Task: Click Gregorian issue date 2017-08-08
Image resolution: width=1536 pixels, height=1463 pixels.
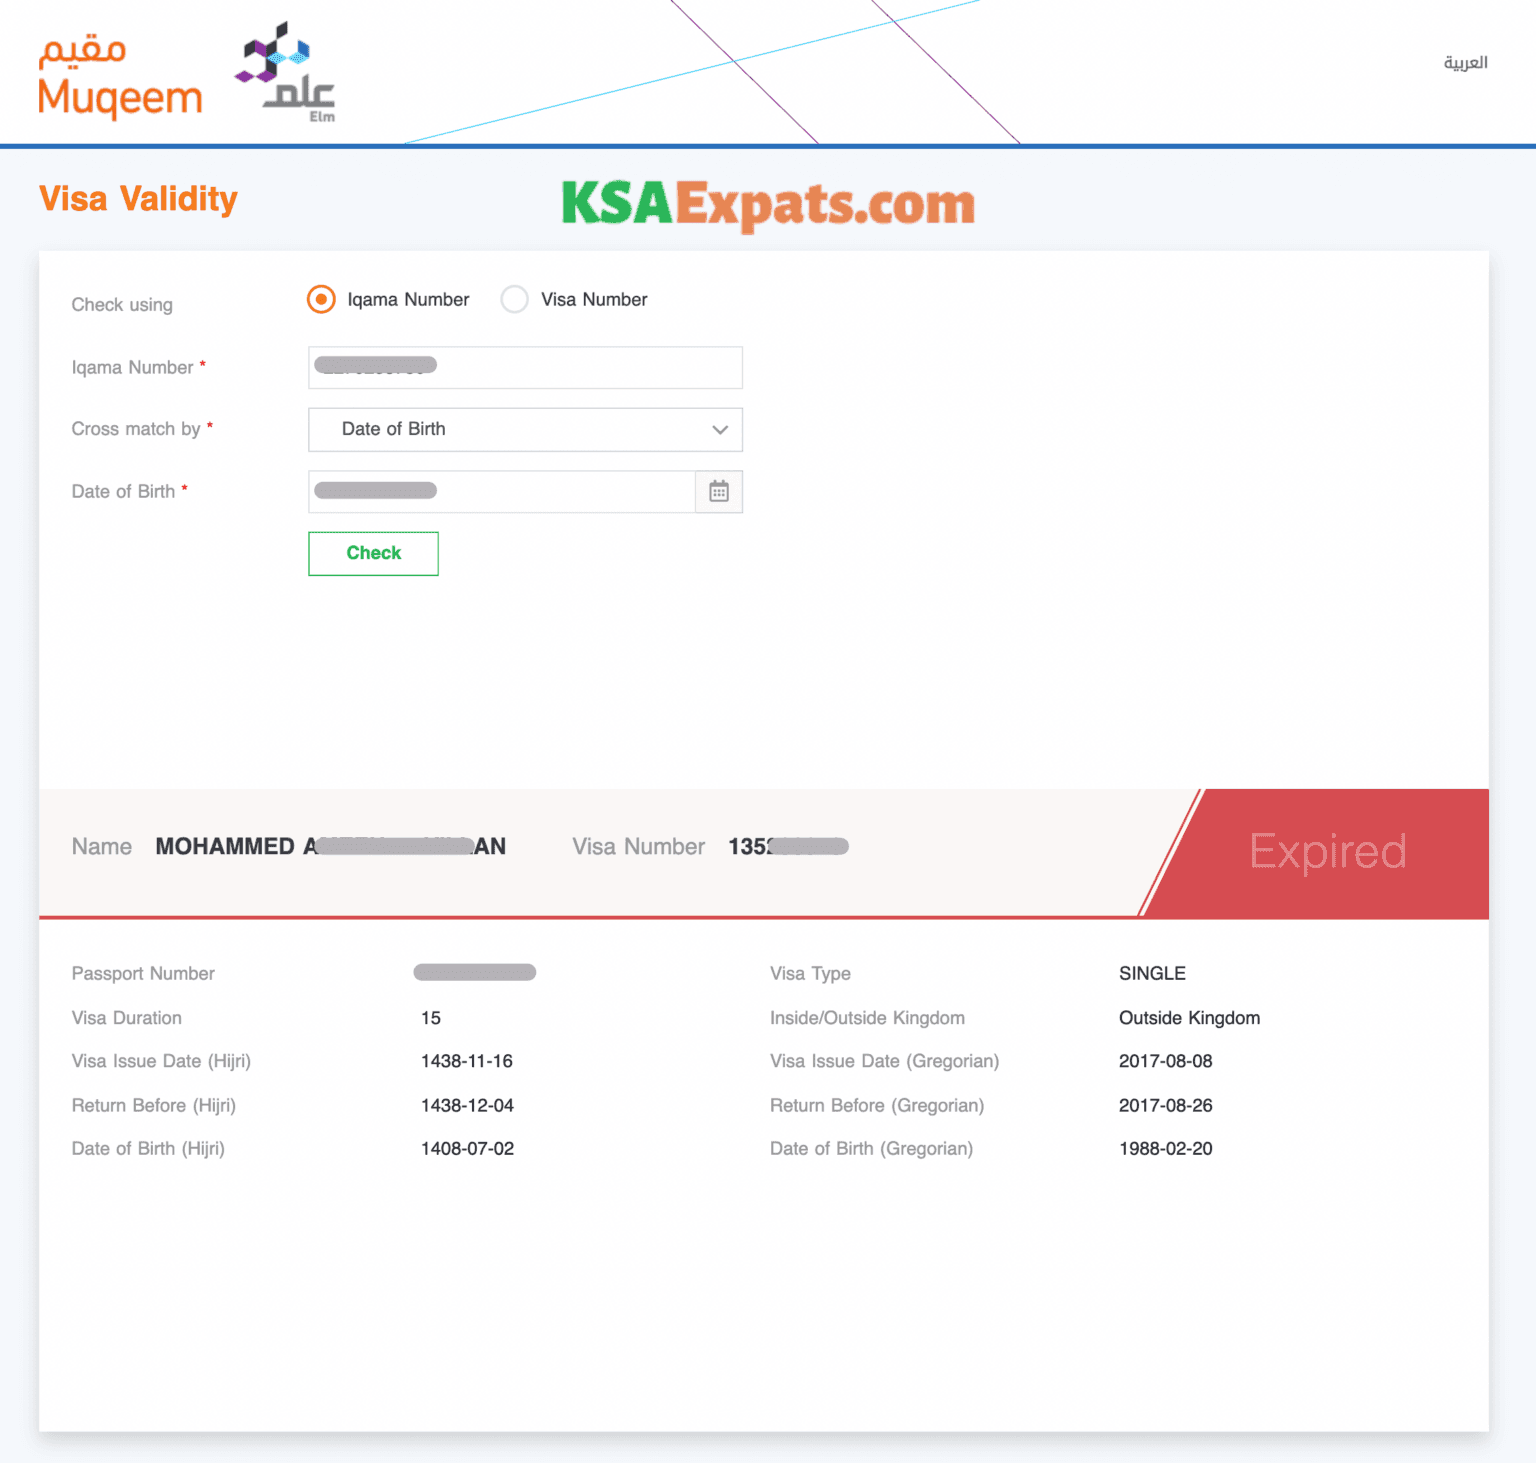Action: tap(1165, 1061)
